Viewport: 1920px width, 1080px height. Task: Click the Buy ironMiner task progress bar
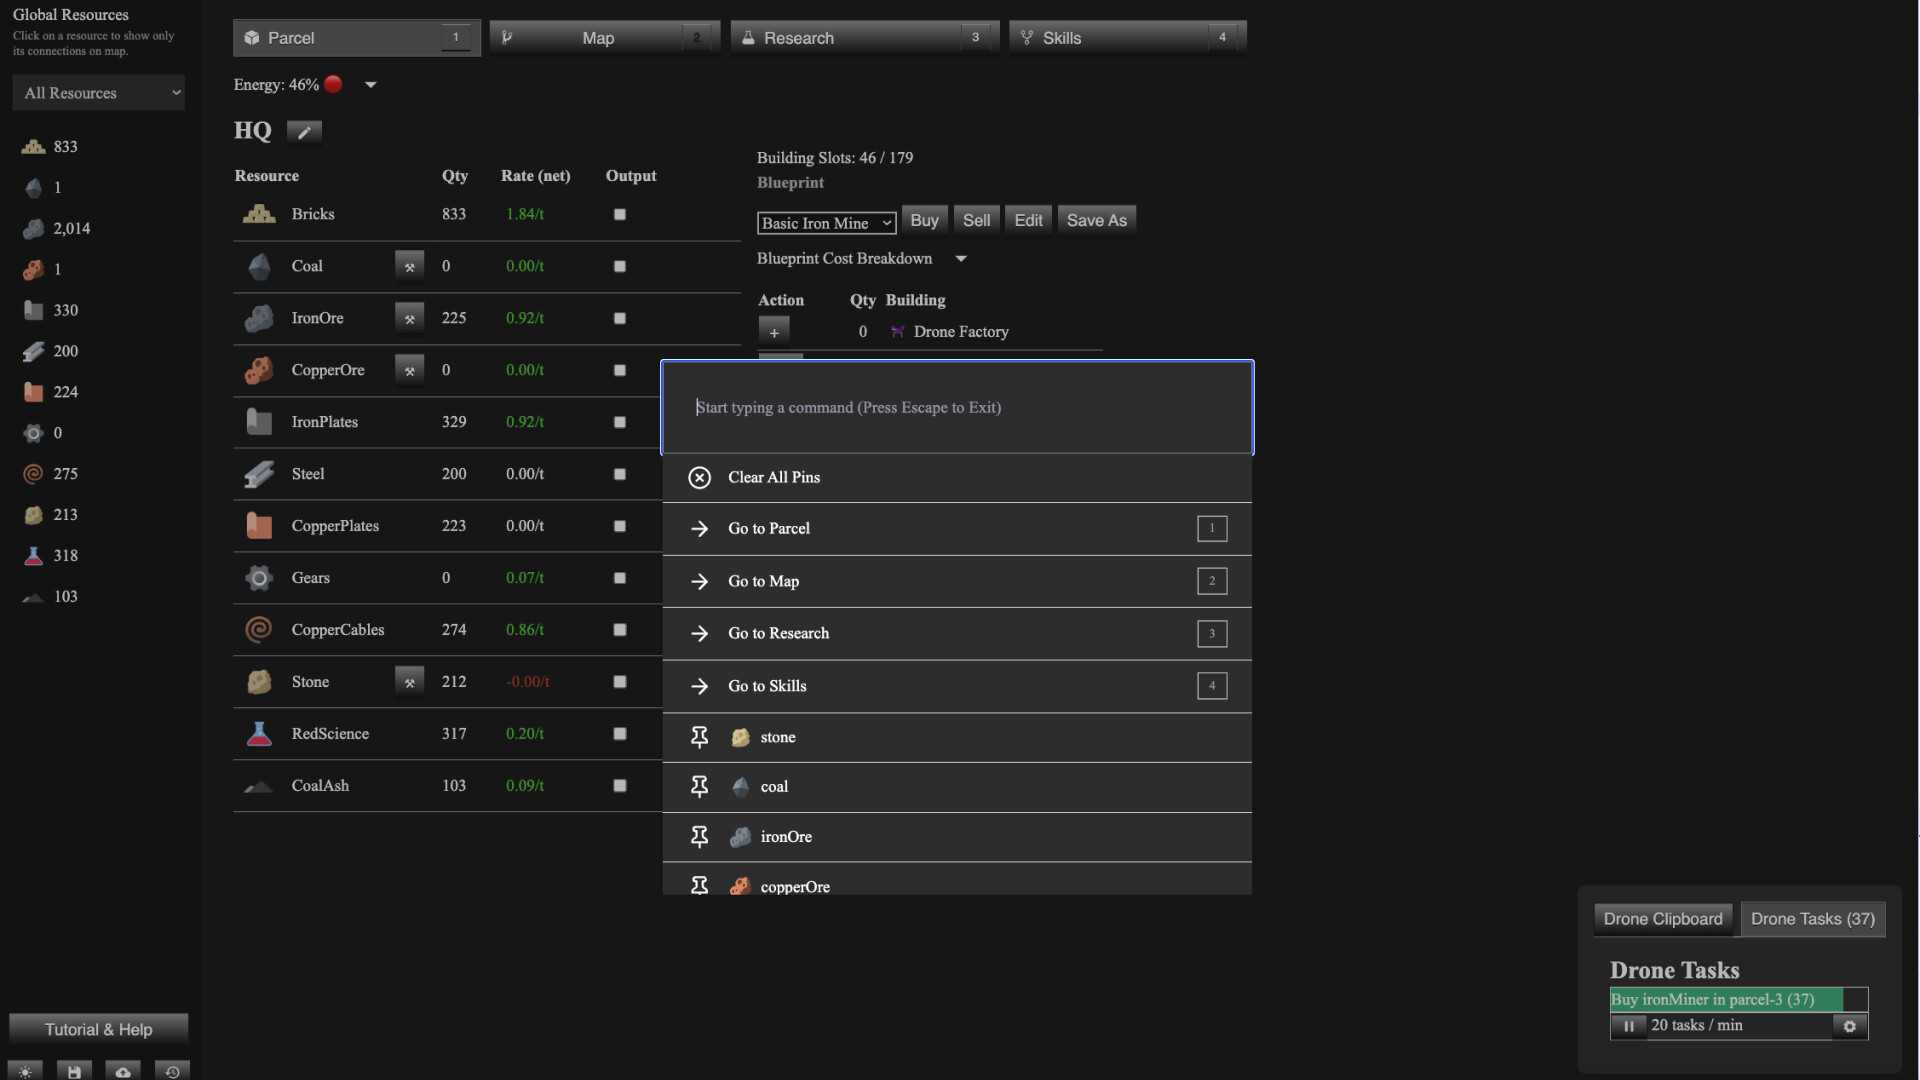tap(1738, 1000)
